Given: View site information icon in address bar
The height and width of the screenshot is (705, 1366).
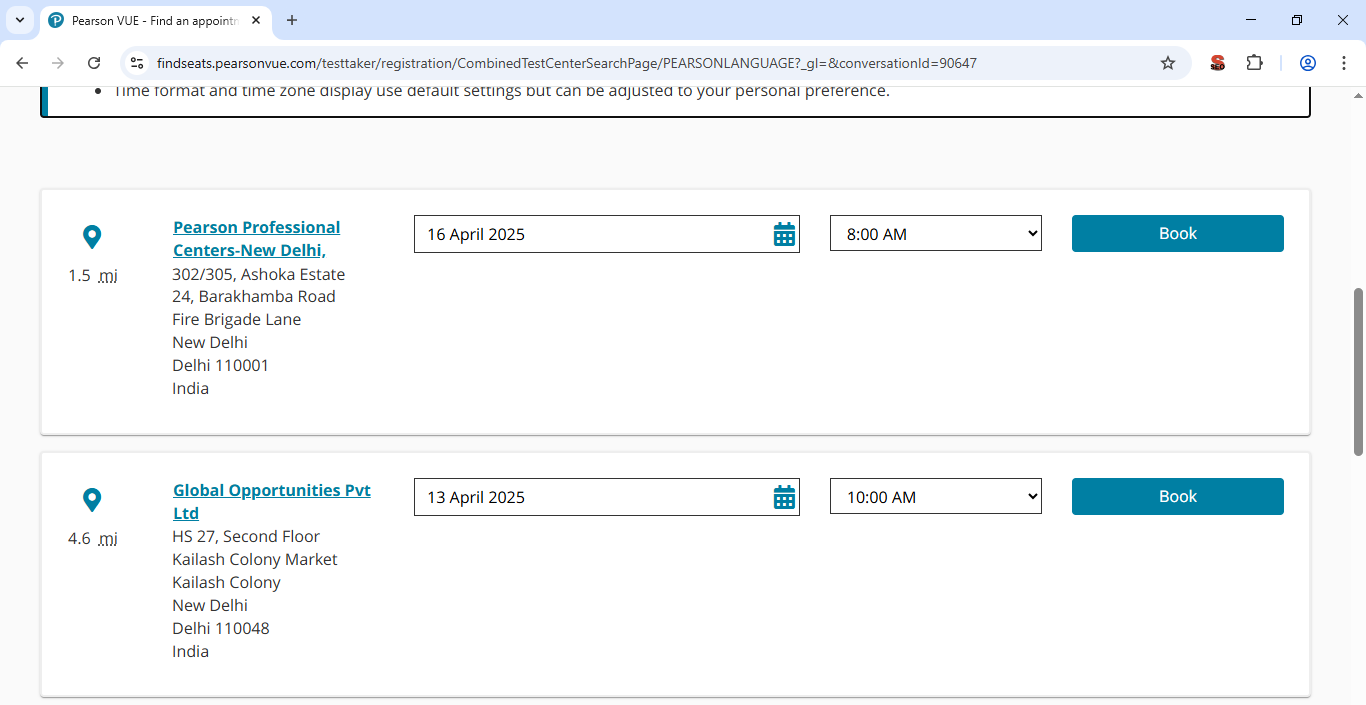Looking at the screenshot, I should pyautogui.click(x=138, y=63).
